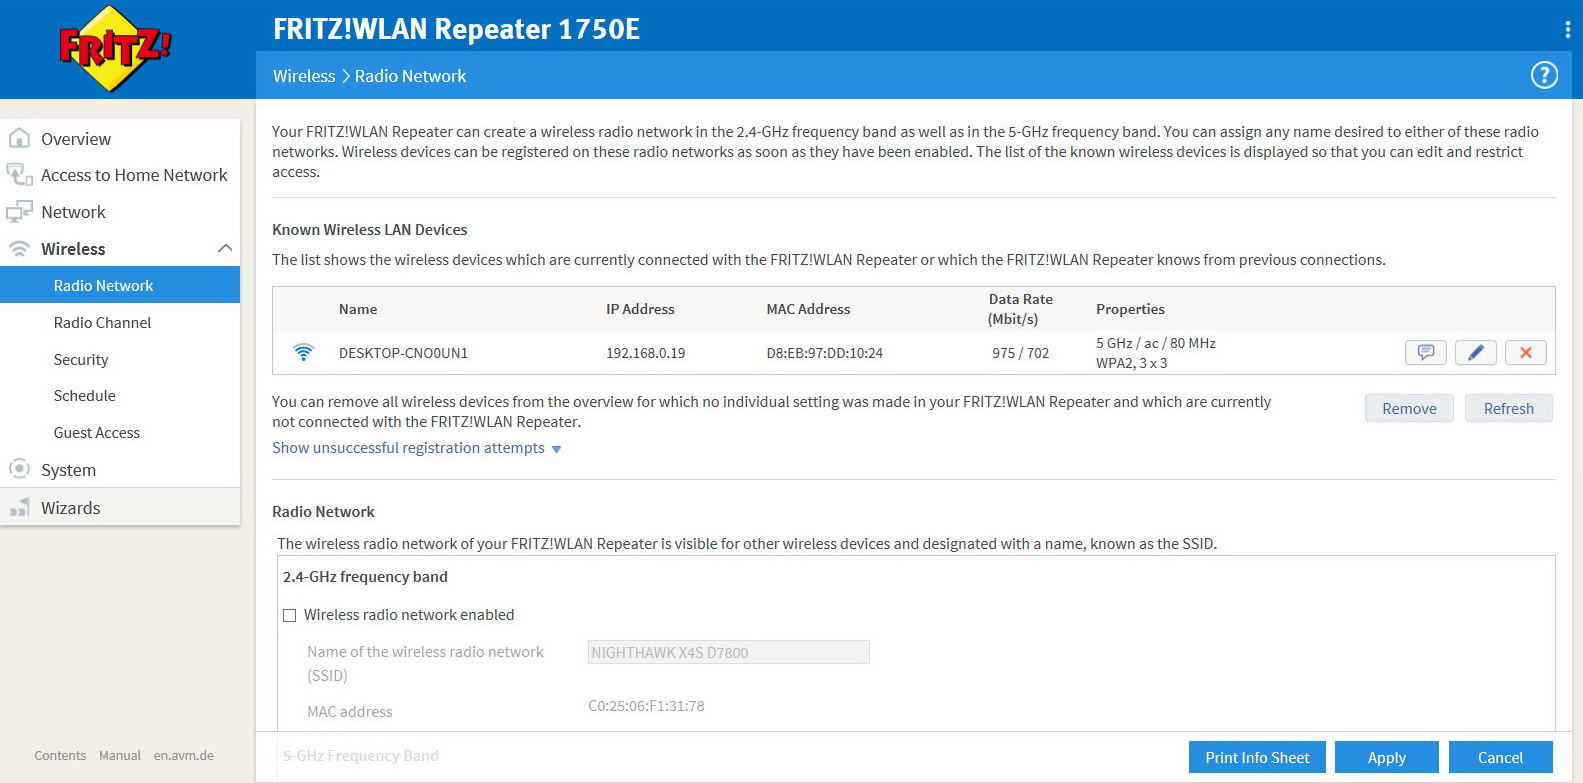Open the Contents link
This screenshot has width=1583, height=783.
tap(60, 755)
